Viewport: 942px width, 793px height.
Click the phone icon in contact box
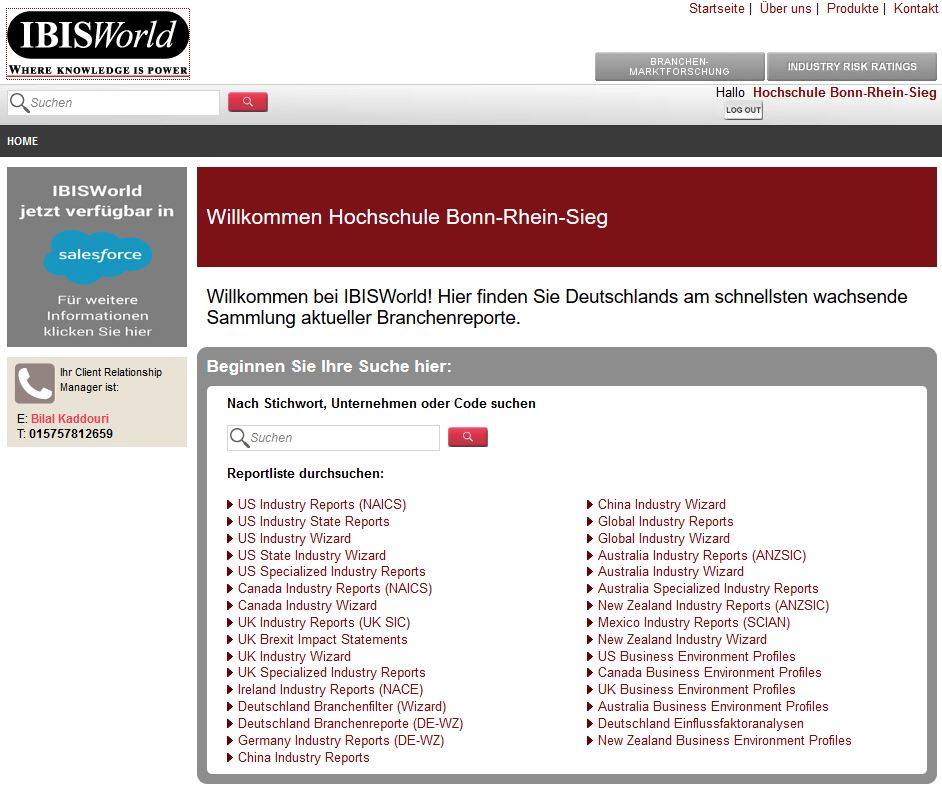pos(35,383)
